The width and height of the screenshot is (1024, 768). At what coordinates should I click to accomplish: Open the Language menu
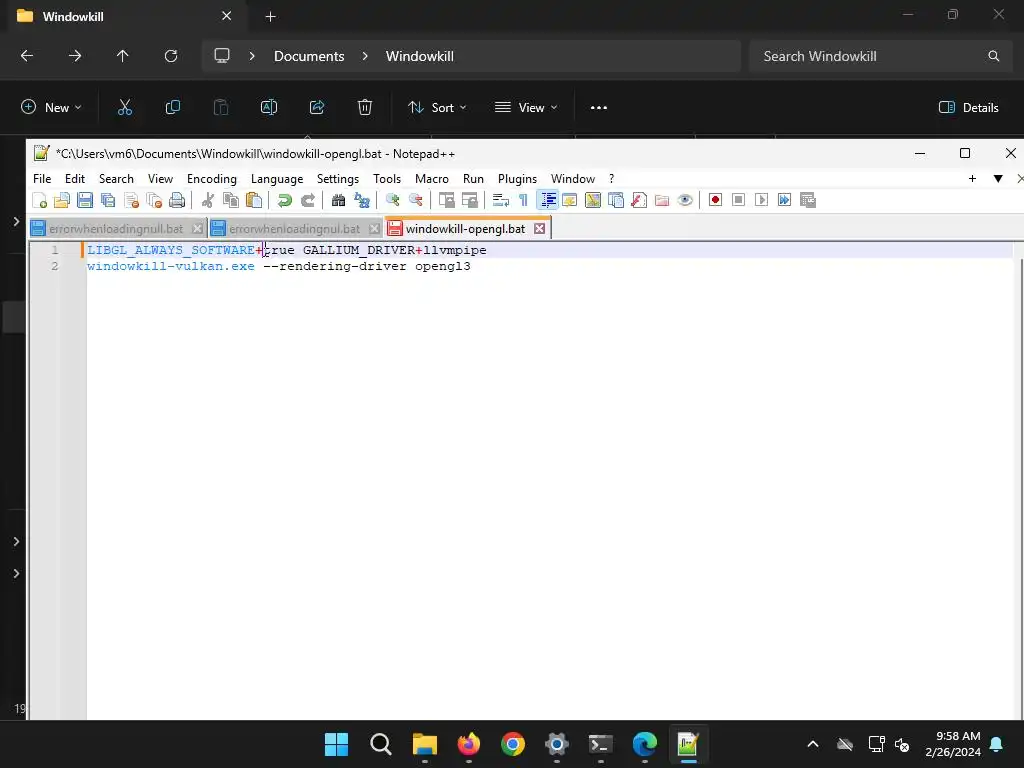click(x=277, y=179)
